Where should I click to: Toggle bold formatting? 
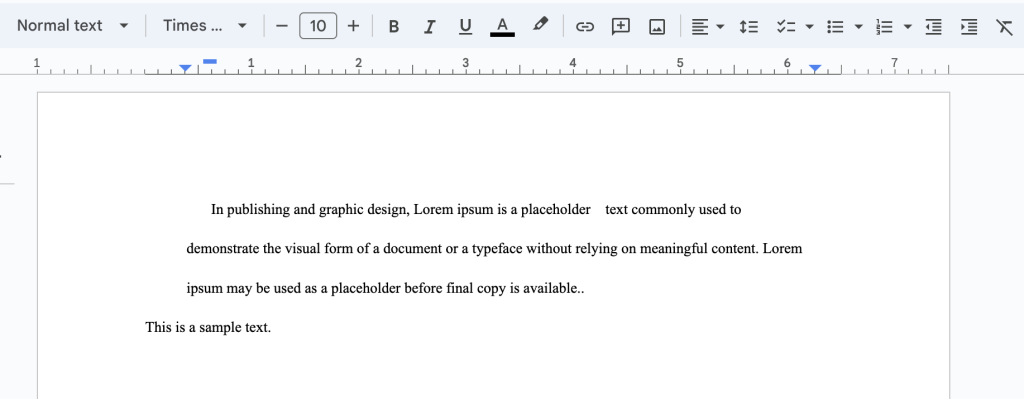click(x=393, y=27)
